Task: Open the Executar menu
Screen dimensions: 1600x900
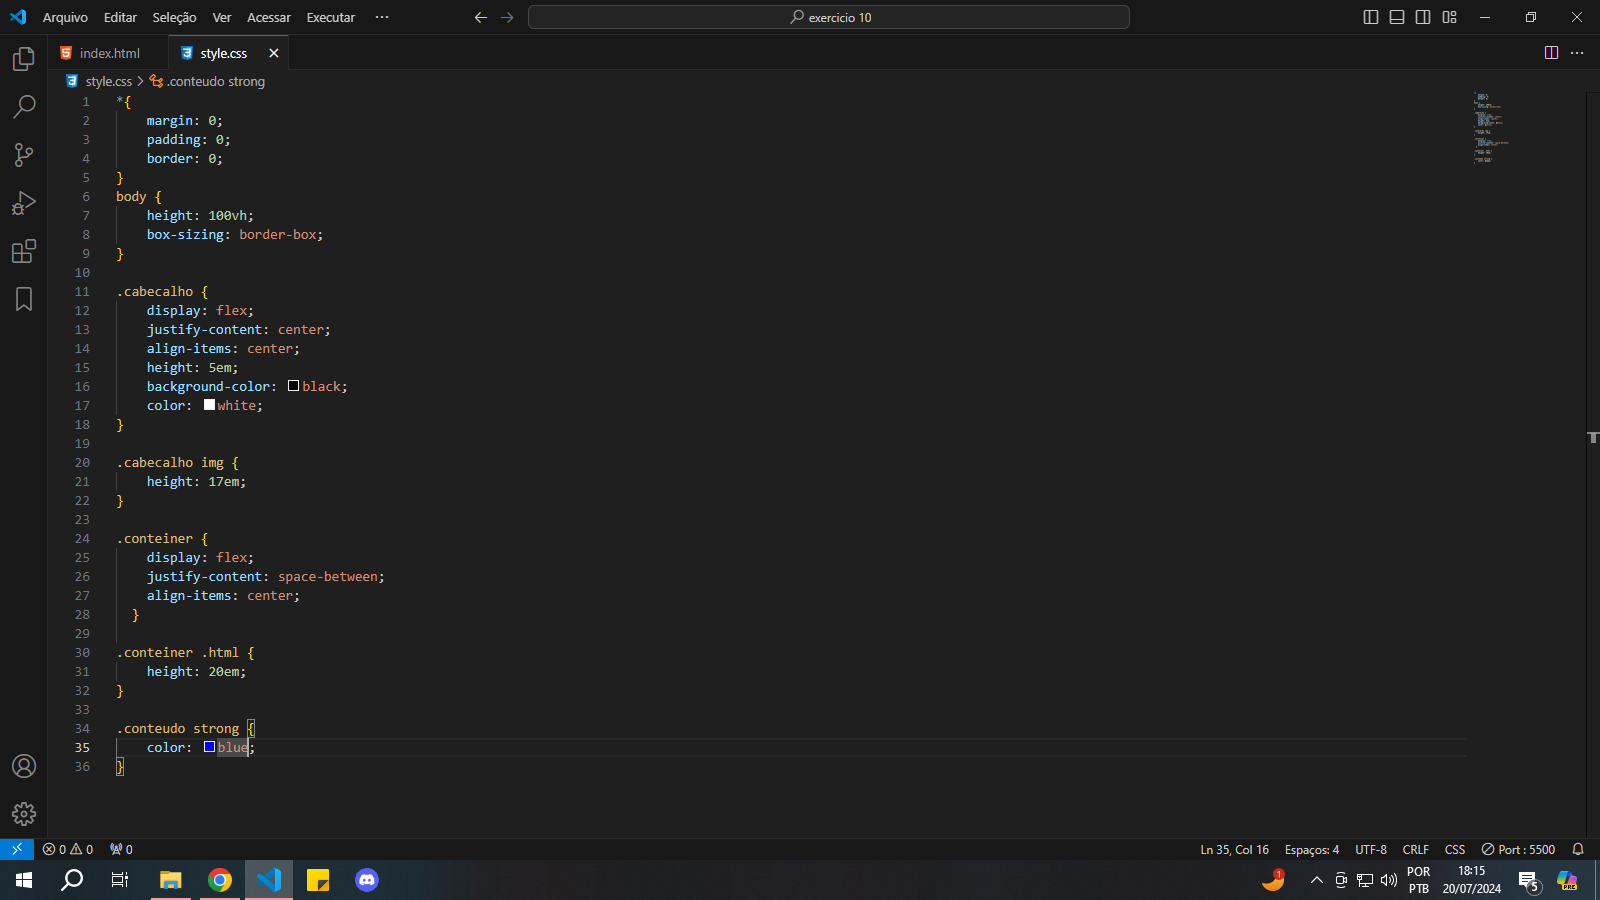Action: (331, 17)
